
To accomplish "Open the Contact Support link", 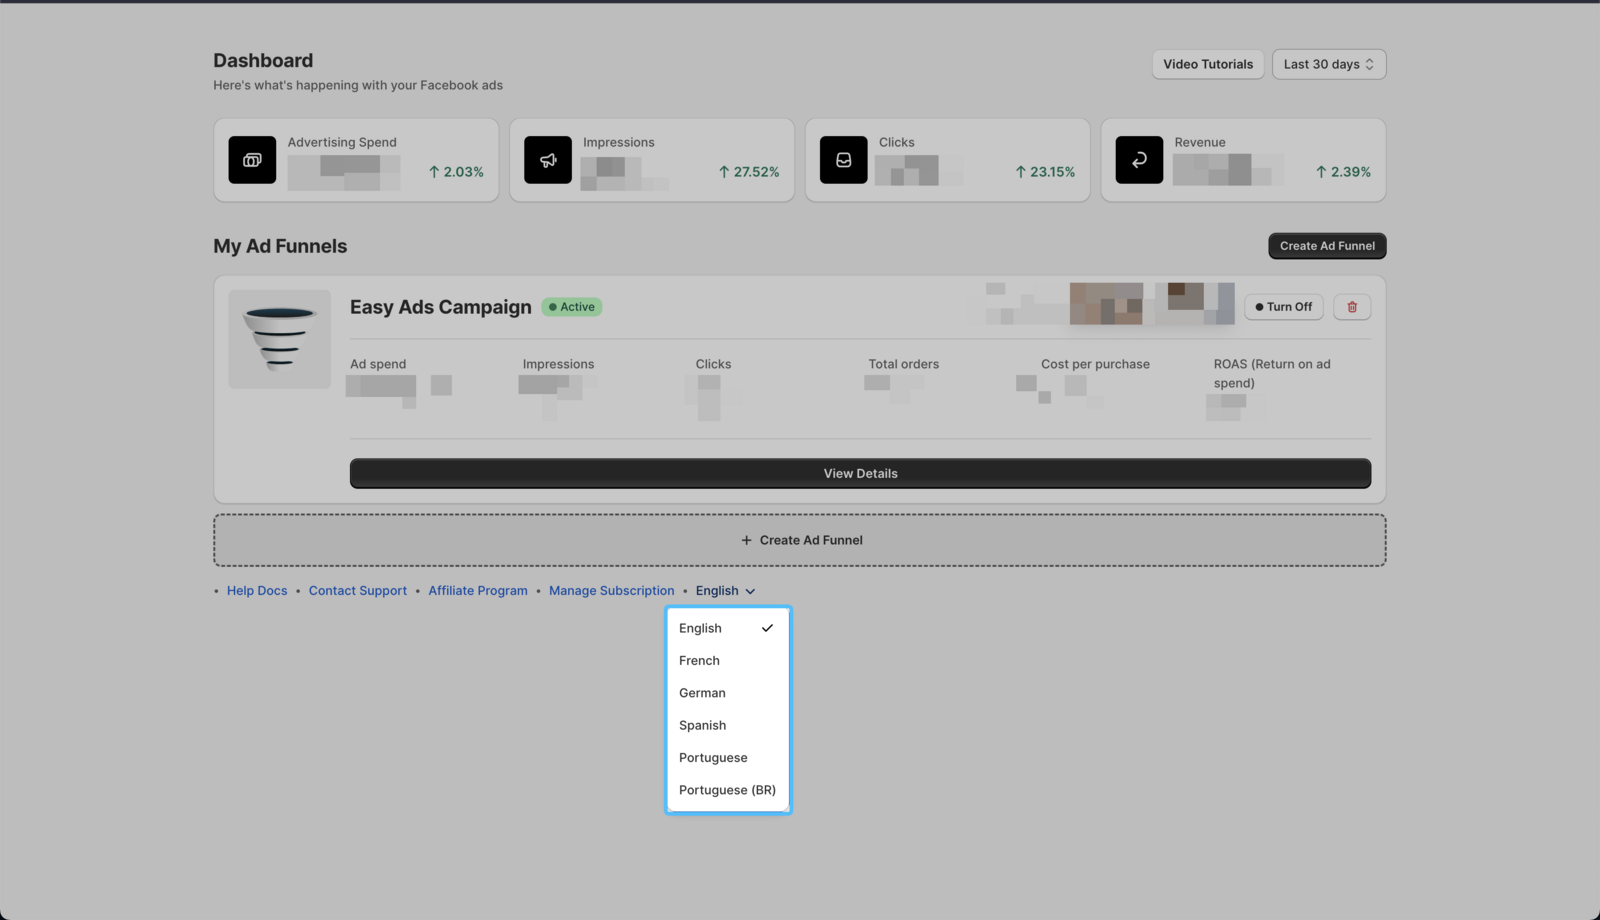I will (357, 590).
